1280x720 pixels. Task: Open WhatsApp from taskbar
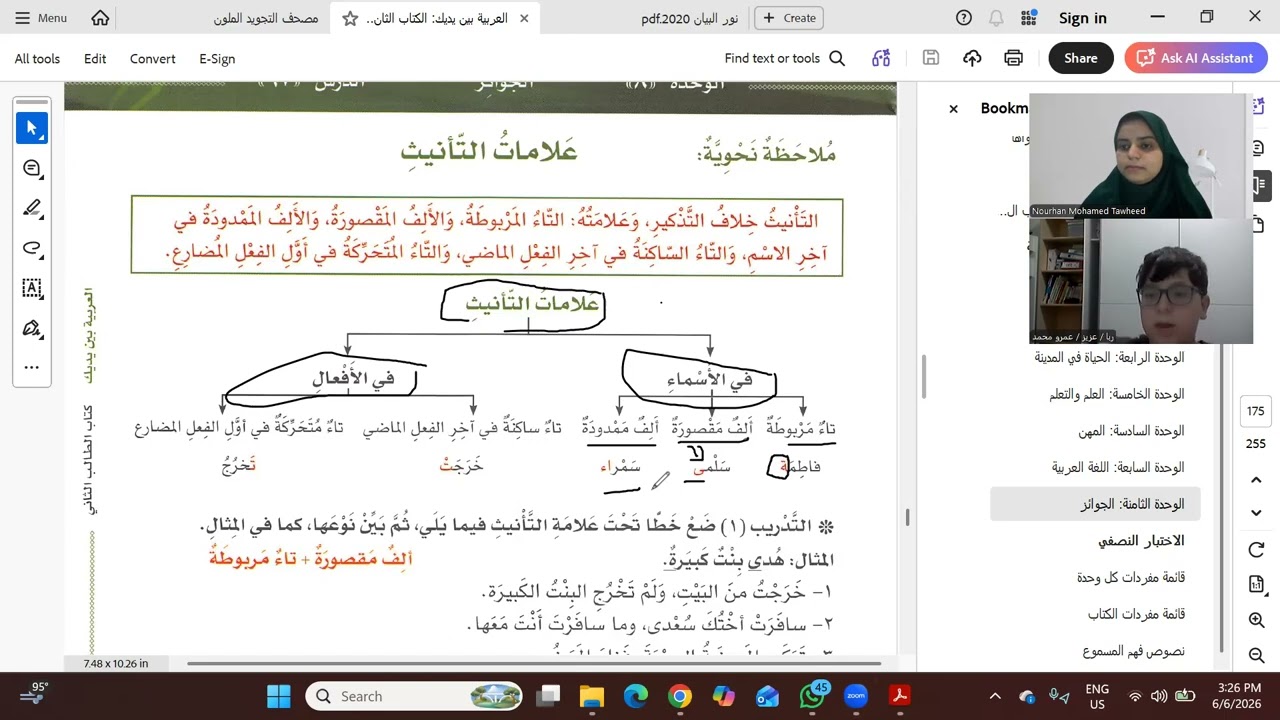click(812, 696)
